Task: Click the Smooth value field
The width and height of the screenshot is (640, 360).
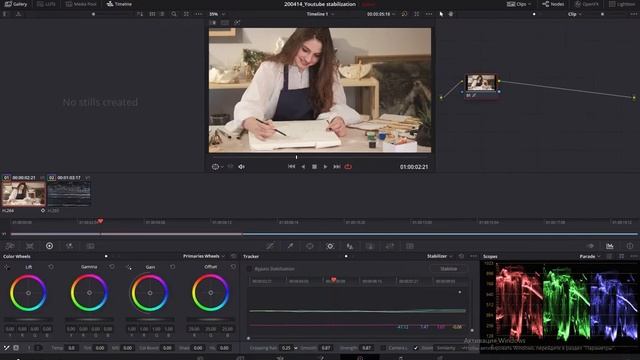Action: (325, 348)
